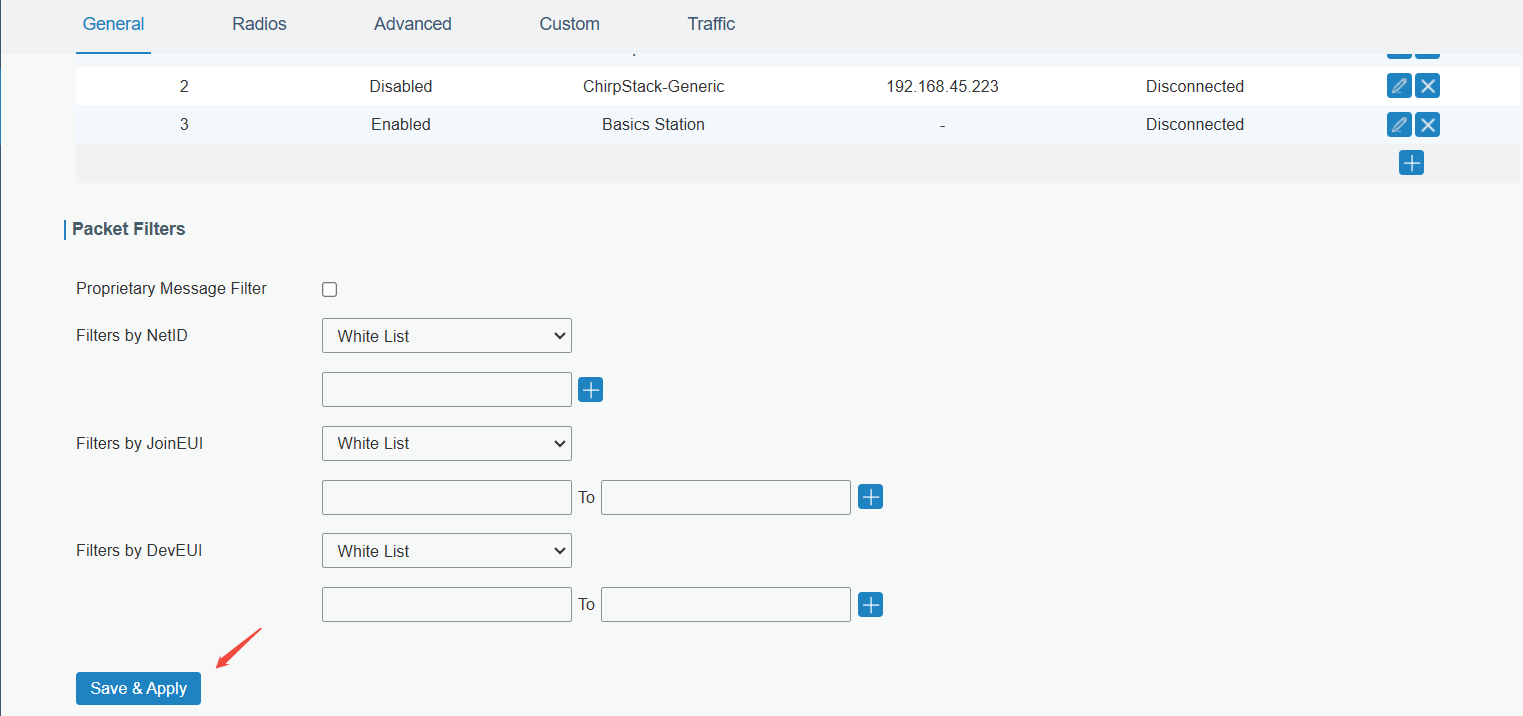Switch to the Radios tab
The width and height of the screenshot is (1523, 716).
tap(259, 24)
